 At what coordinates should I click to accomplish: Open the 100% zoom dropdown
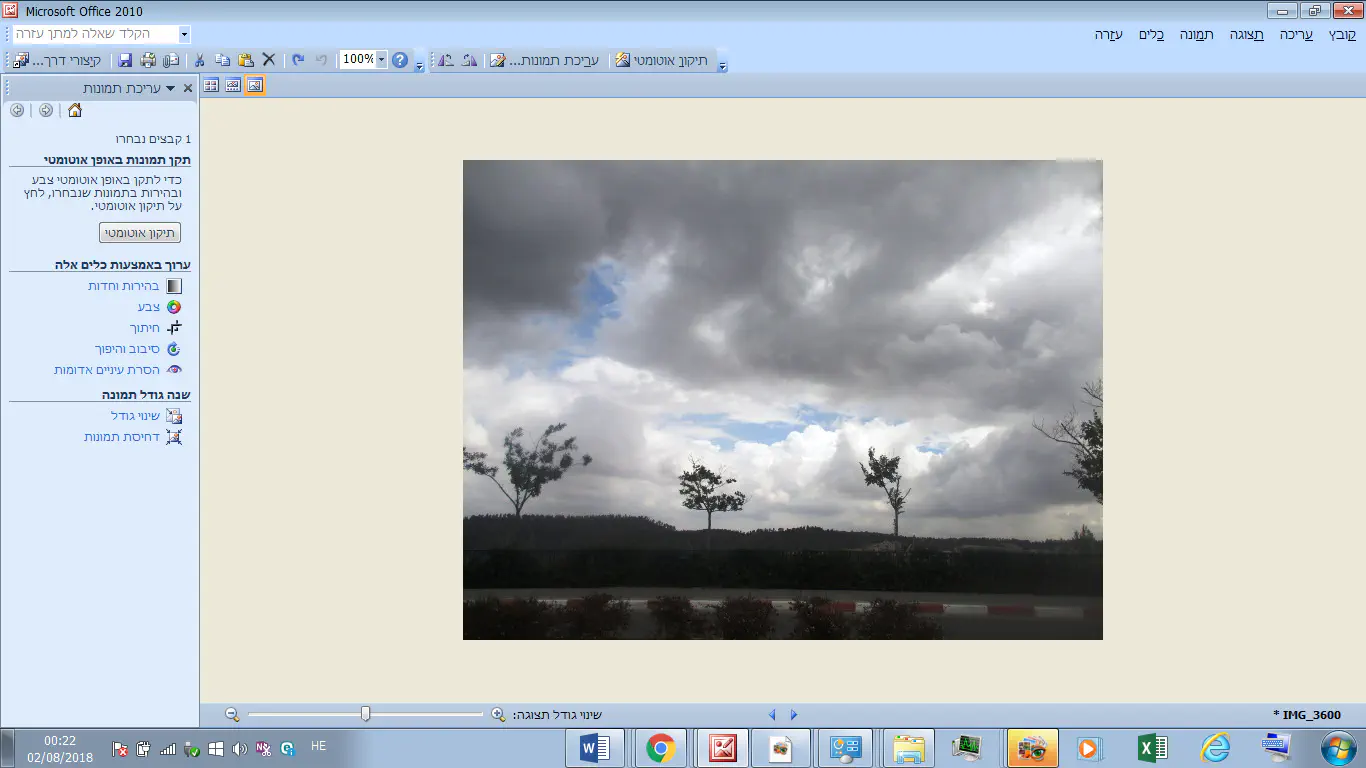pos(381,60)
